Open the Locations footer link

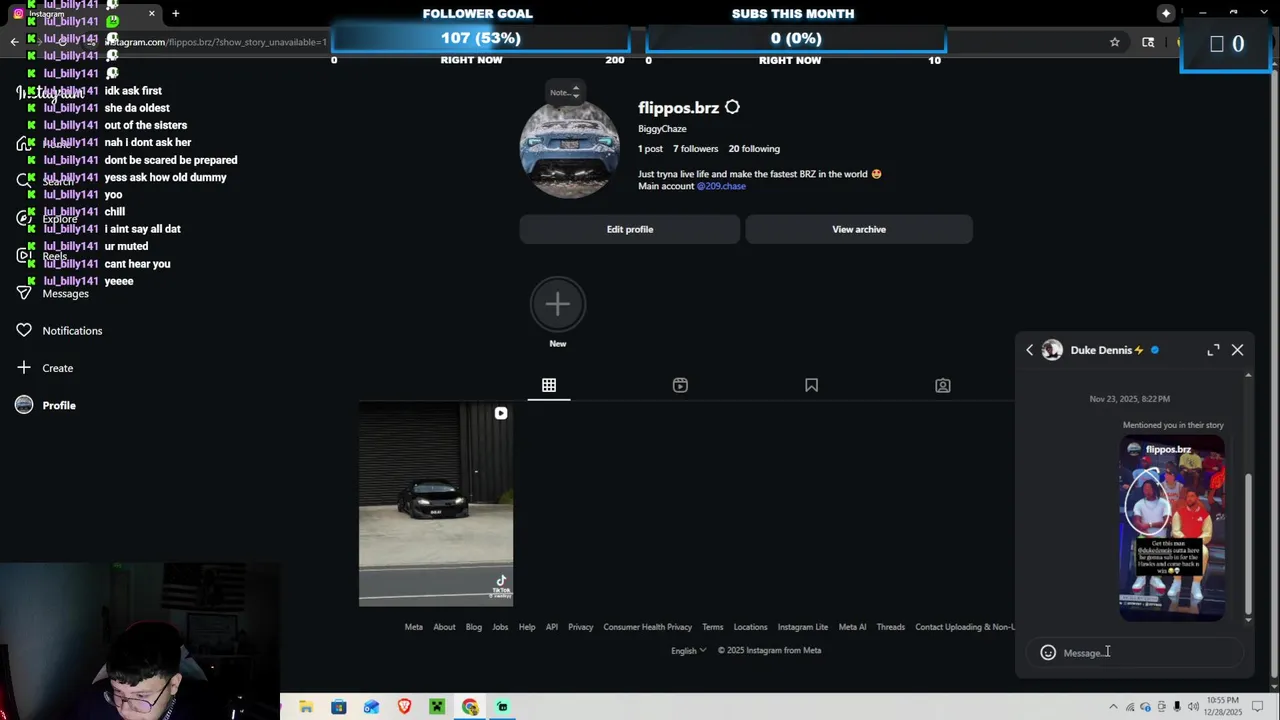(750, 627)
